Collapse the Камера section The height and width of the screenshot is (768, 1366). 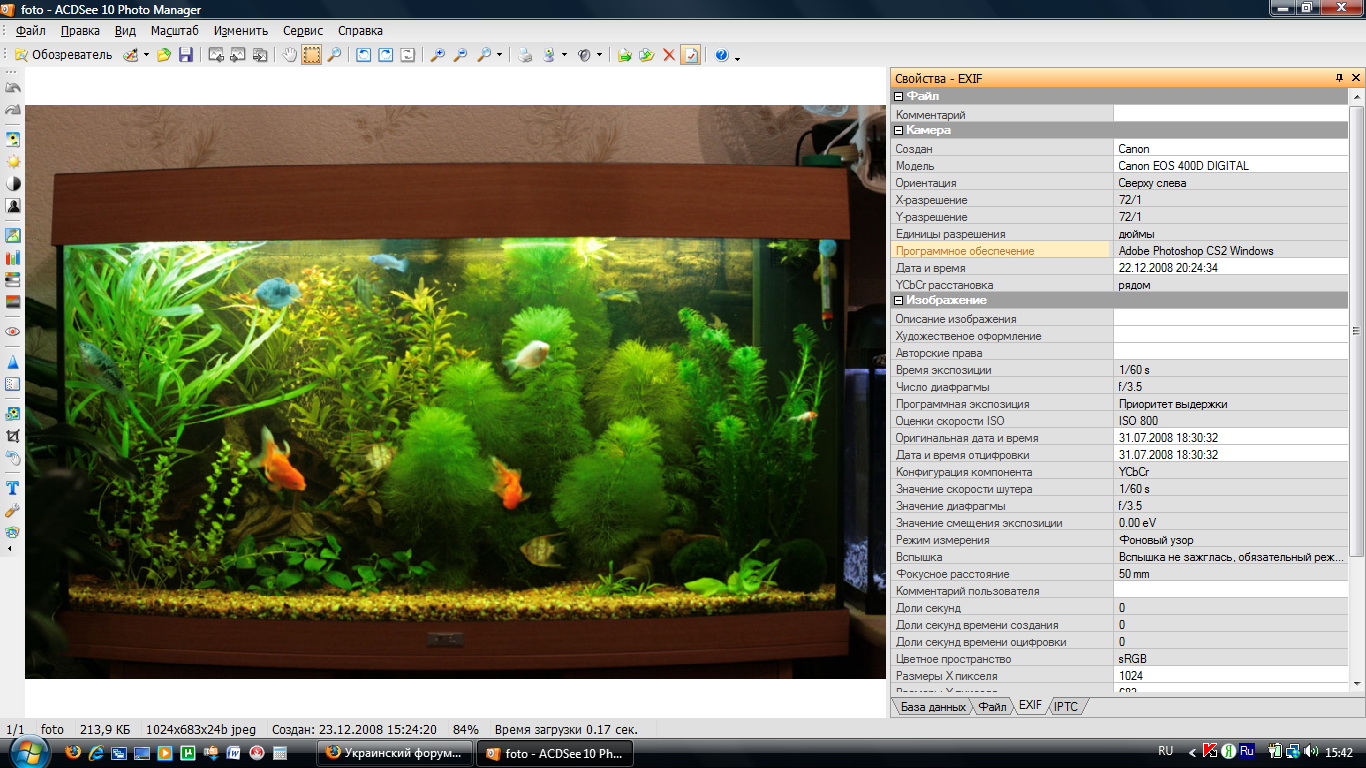(x=899, y=131)
